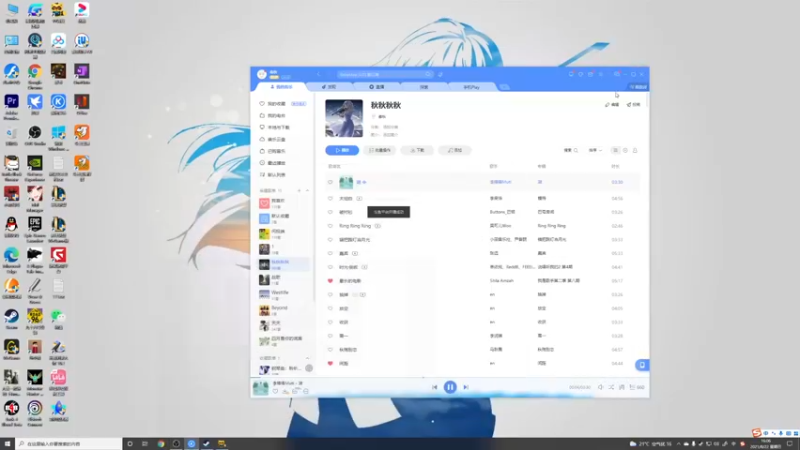Image resolution: width=800 pixels, height=450 pixels.
Task: Click the volume speaker icon in player bar
Action: (601, 387)
